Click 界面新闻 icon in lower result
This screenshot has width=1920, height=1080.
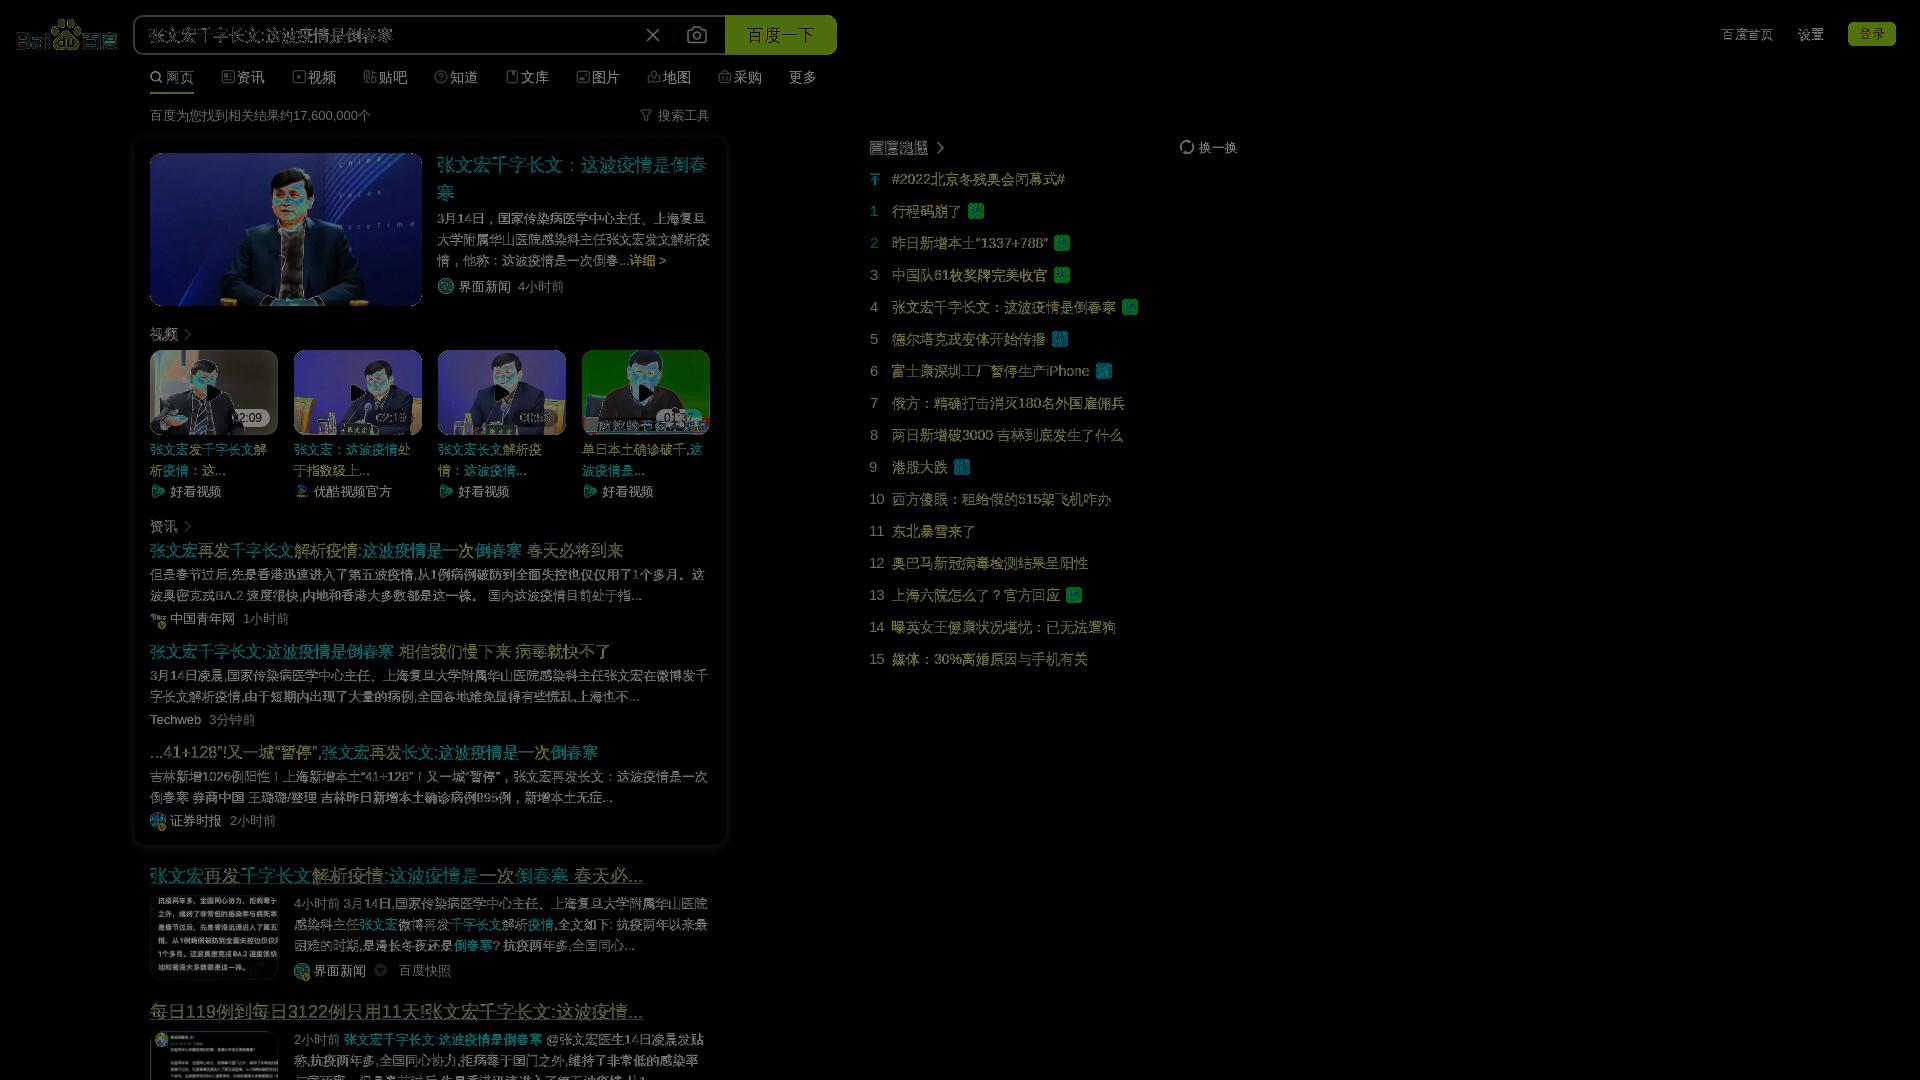pos(302,971)
